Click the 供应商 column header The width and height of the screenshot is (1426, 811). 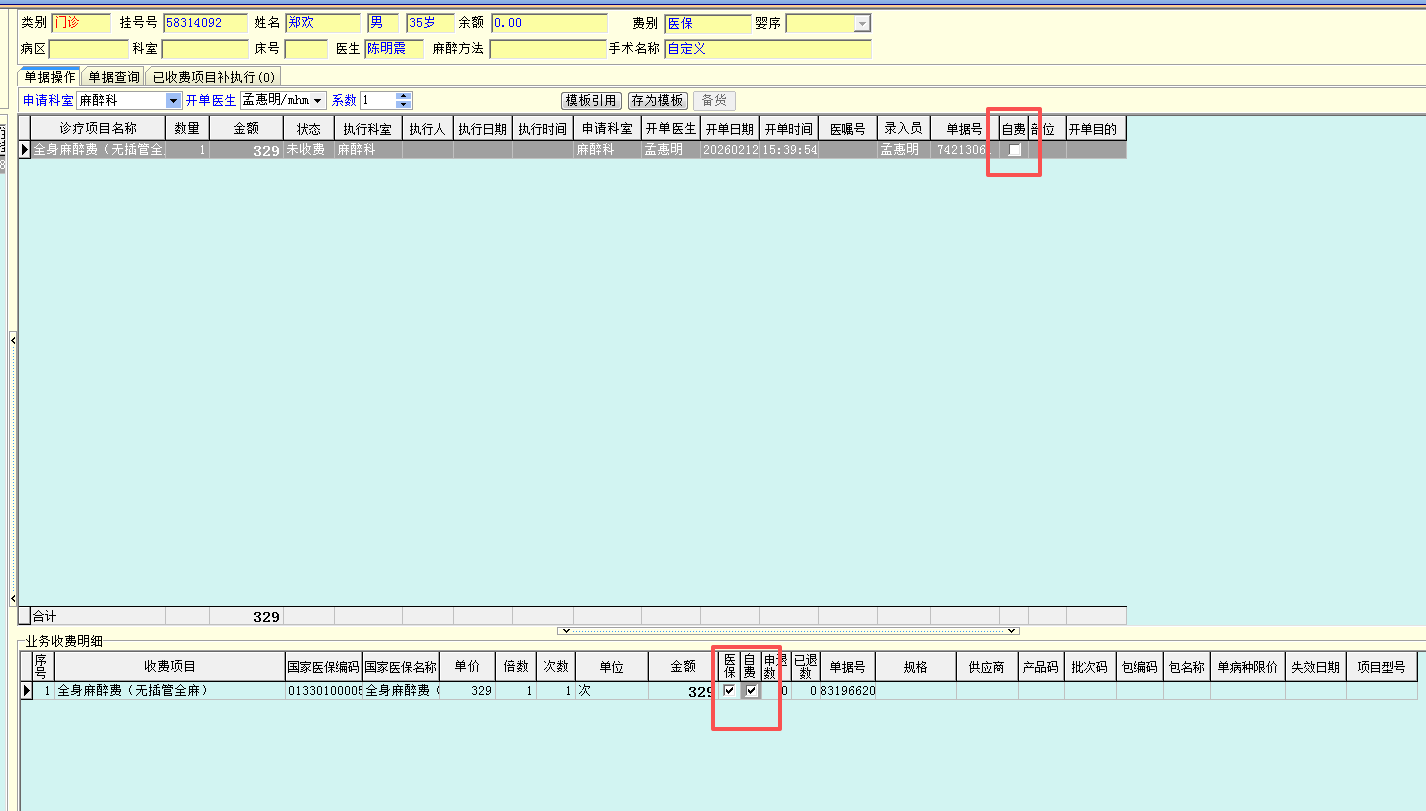(986, 667)
